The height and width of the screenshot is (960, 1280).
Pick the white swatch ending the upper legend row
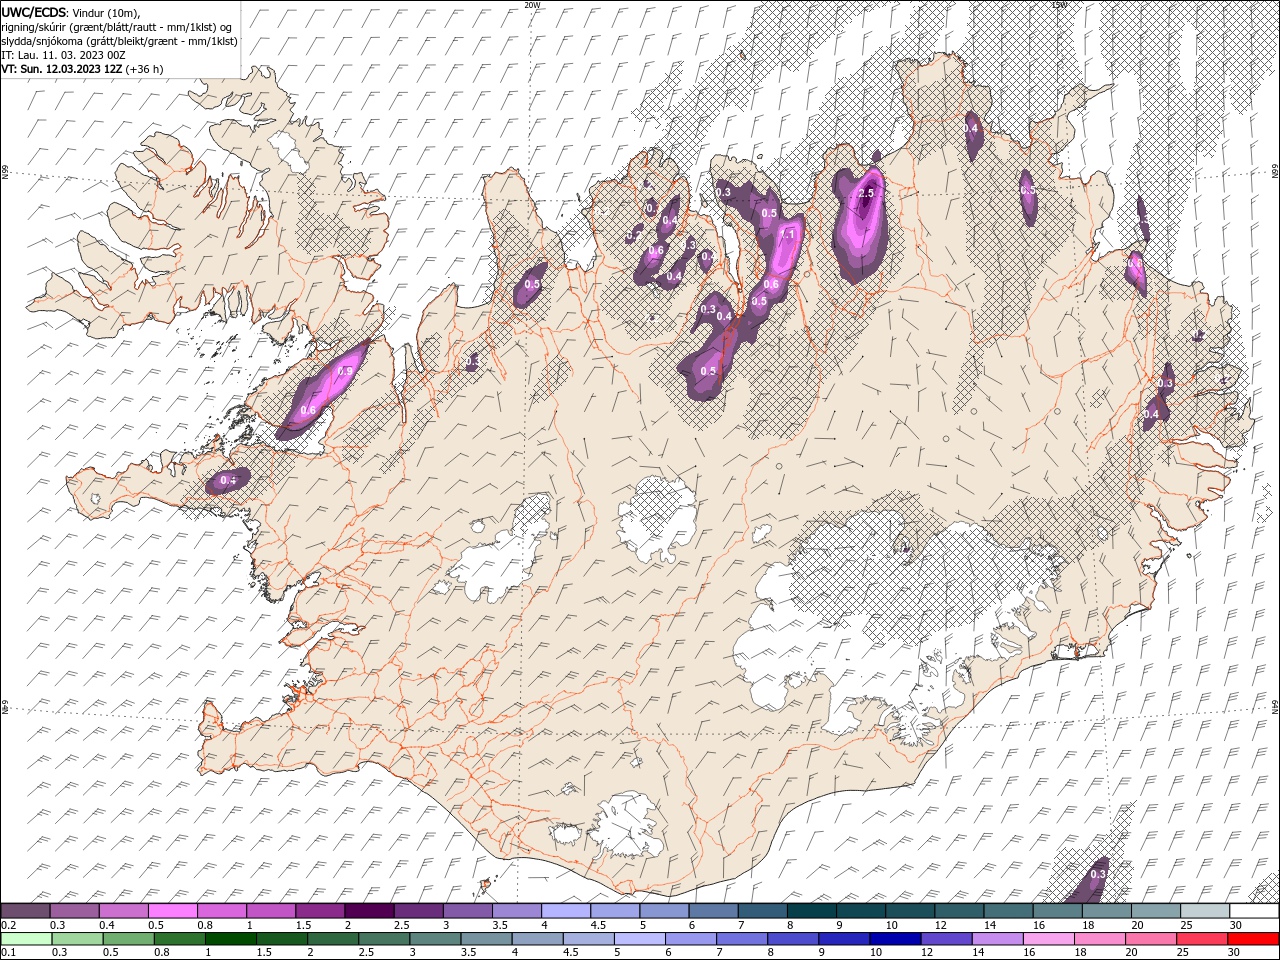[1253, 911]
